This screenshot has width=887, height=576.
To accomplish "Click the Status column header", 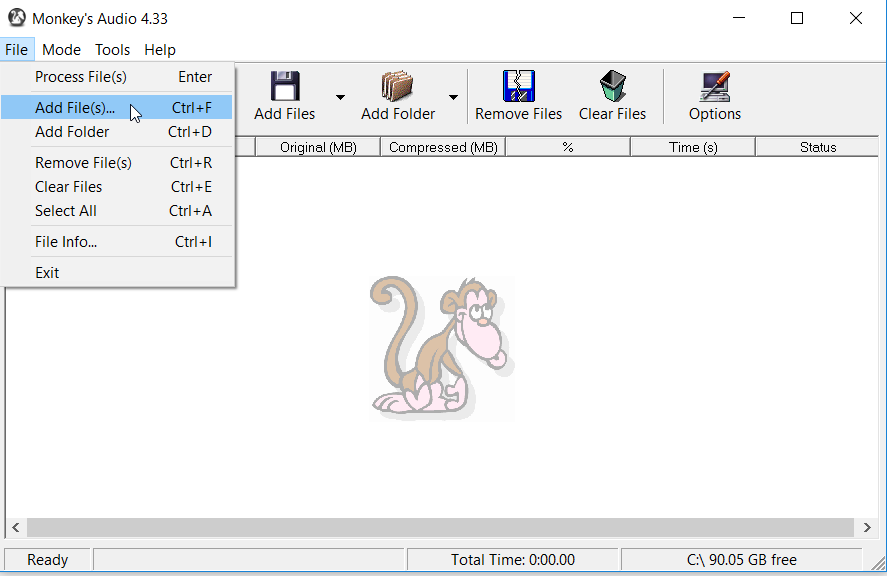I will (x=817, y=147).
